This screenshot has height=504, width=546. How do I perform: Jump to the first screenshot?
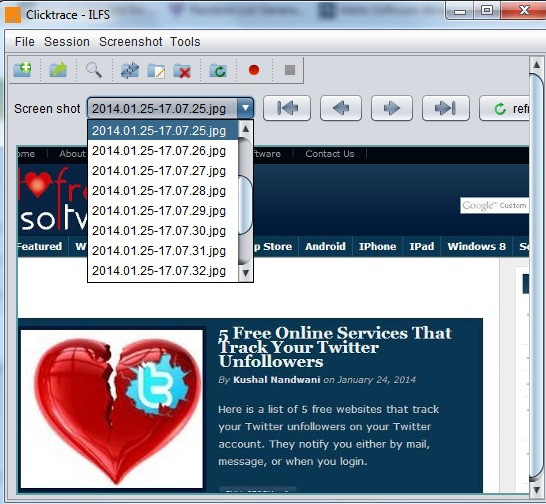287,108
